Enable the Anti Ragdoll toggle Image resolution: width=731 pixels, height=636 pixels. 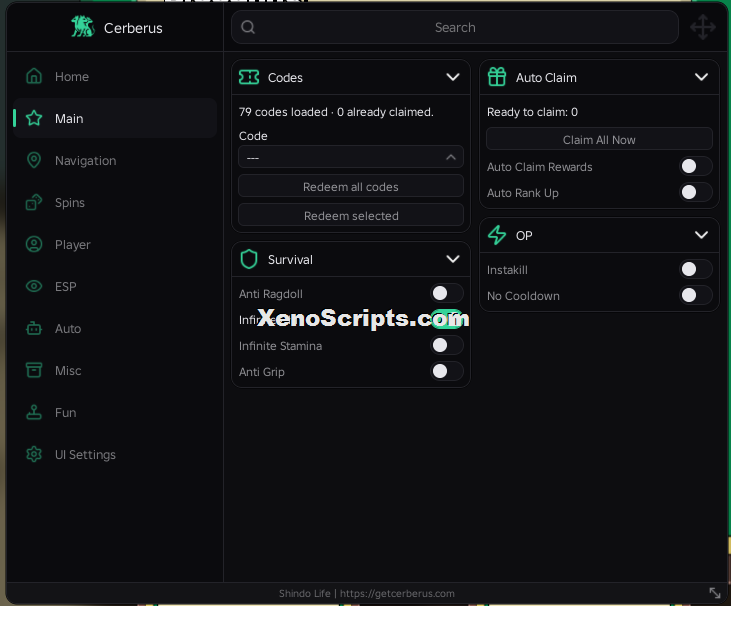click(447, 293)
